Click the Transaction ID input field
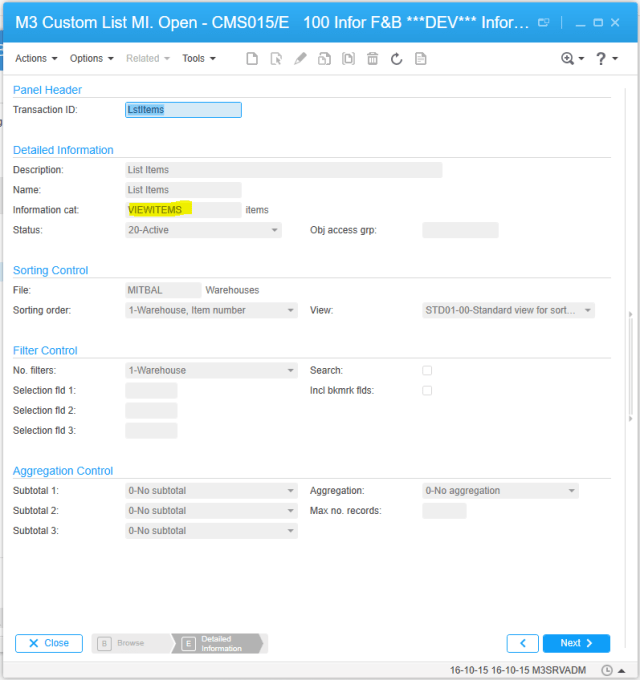The width and height of the screenshot is (640, 680). (x=183, y=110)
